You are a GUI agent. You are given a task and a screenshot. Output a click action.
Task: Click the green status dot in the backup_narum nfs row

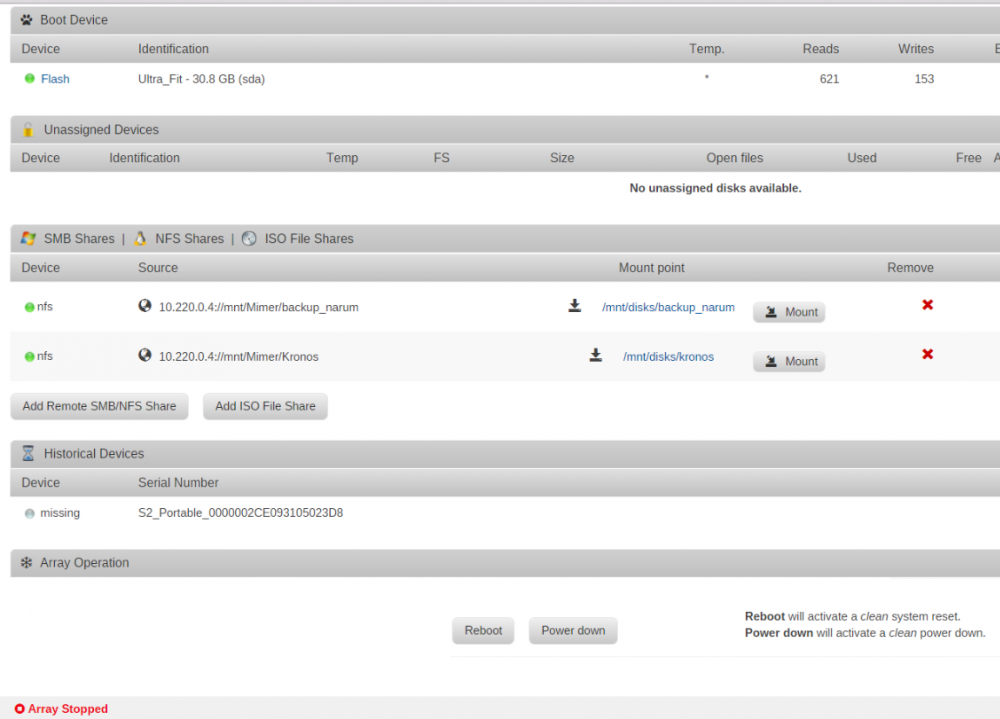click(x=29, y=308)
